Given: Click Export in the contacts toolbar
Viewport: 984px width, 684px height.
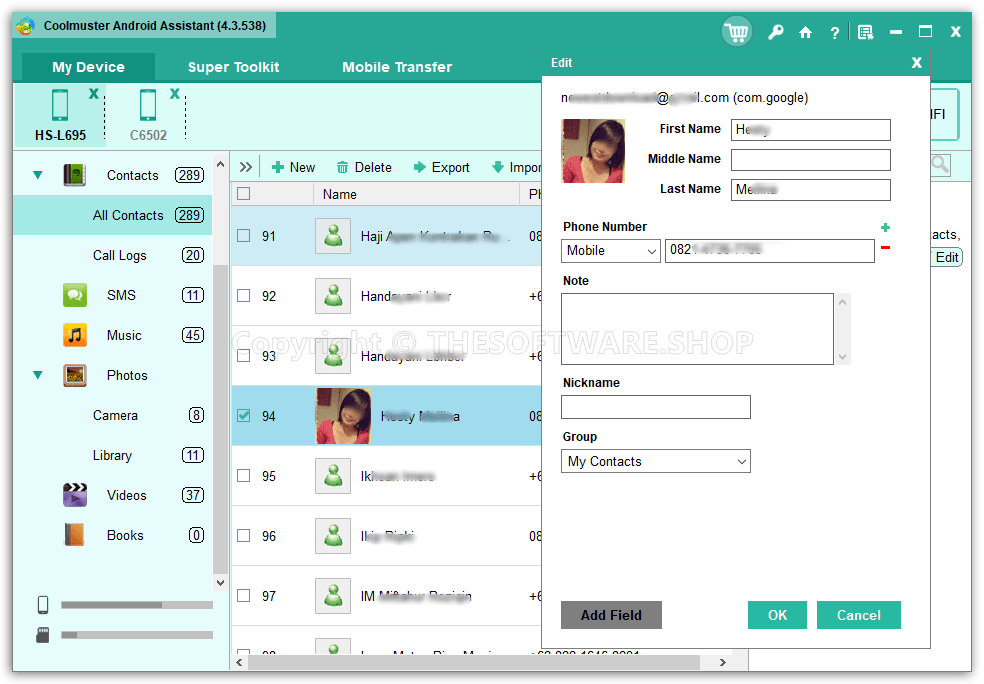Looking at the screenshot, I should coord(442,168).
